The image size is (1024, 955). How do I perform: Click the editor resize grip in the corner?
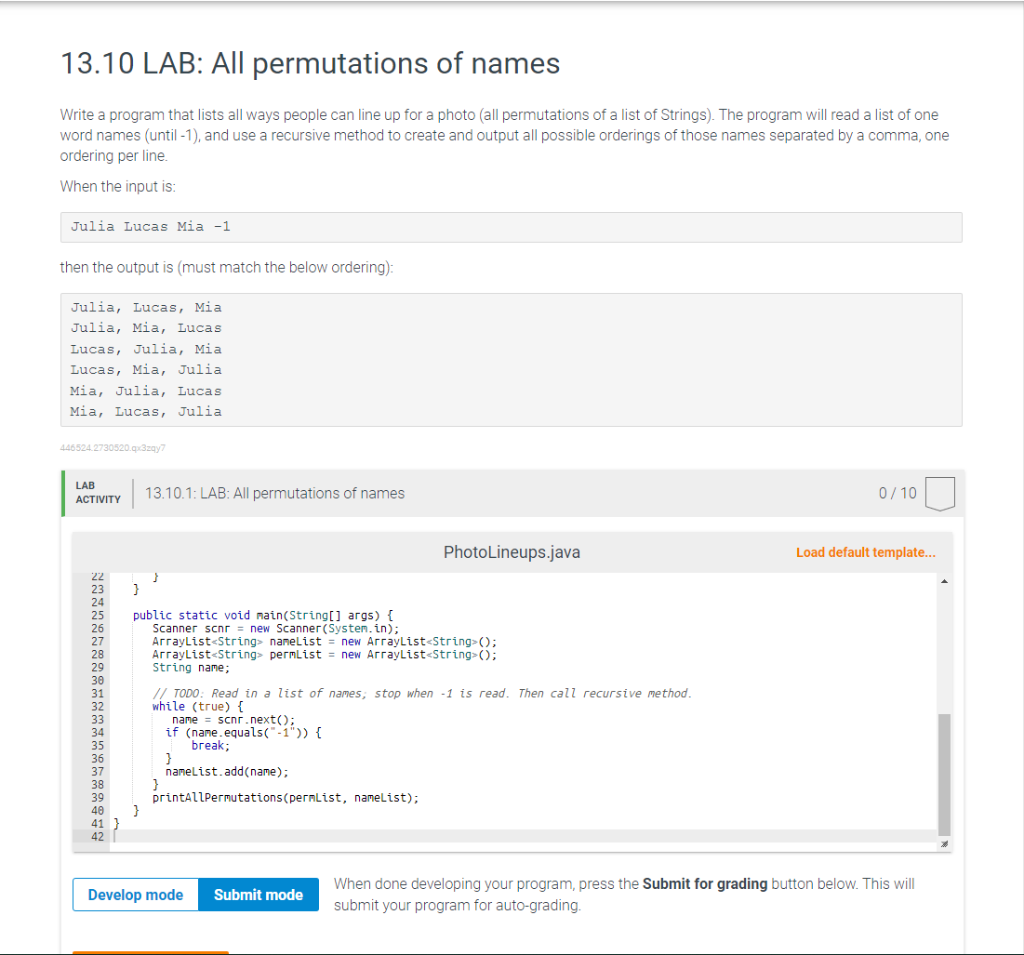pos(943,845)
